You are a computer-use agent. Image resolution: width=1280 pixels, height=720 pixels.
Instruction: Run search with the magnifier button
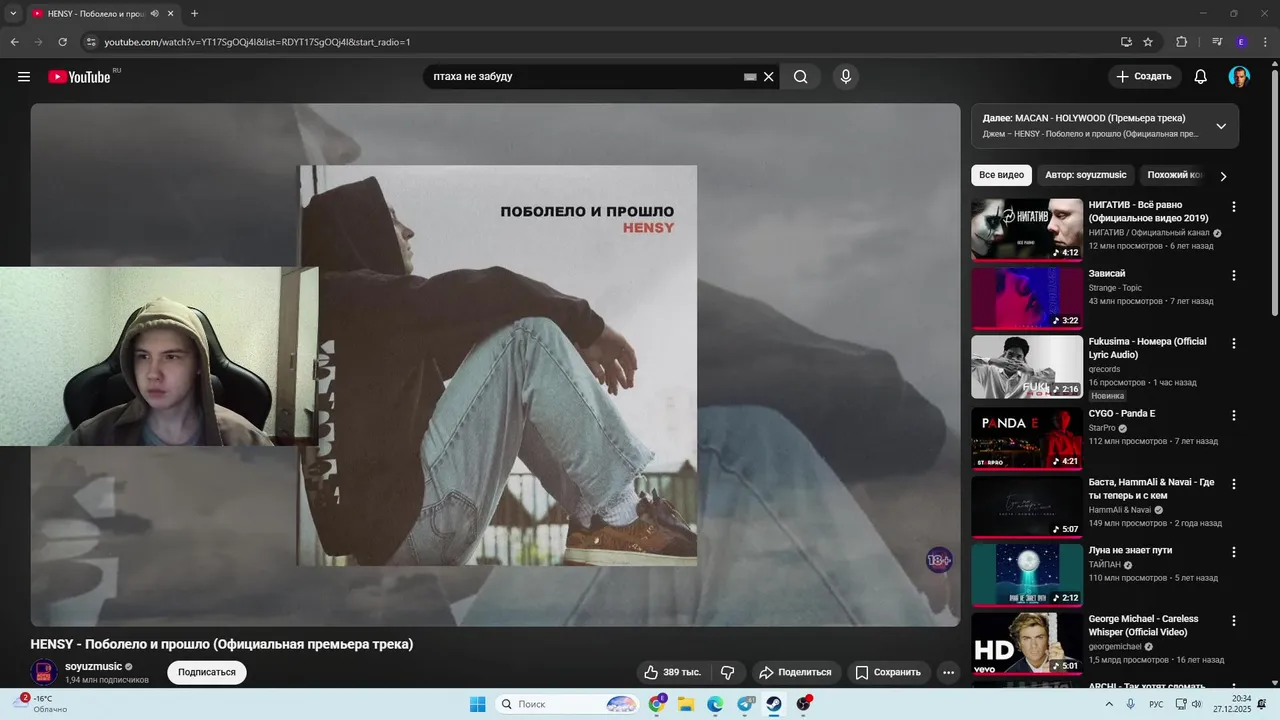click(x=801, y=77)
